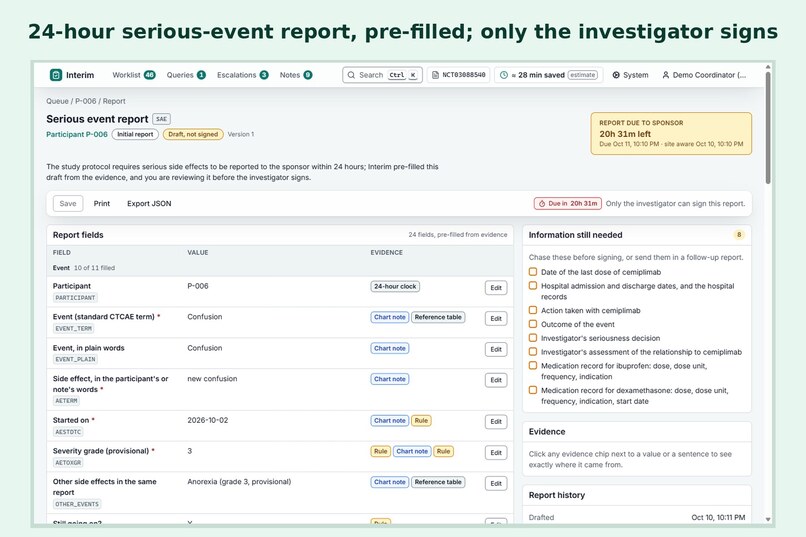
Task: Open Chart note chip for new confusion
Action: coord(390,379)
